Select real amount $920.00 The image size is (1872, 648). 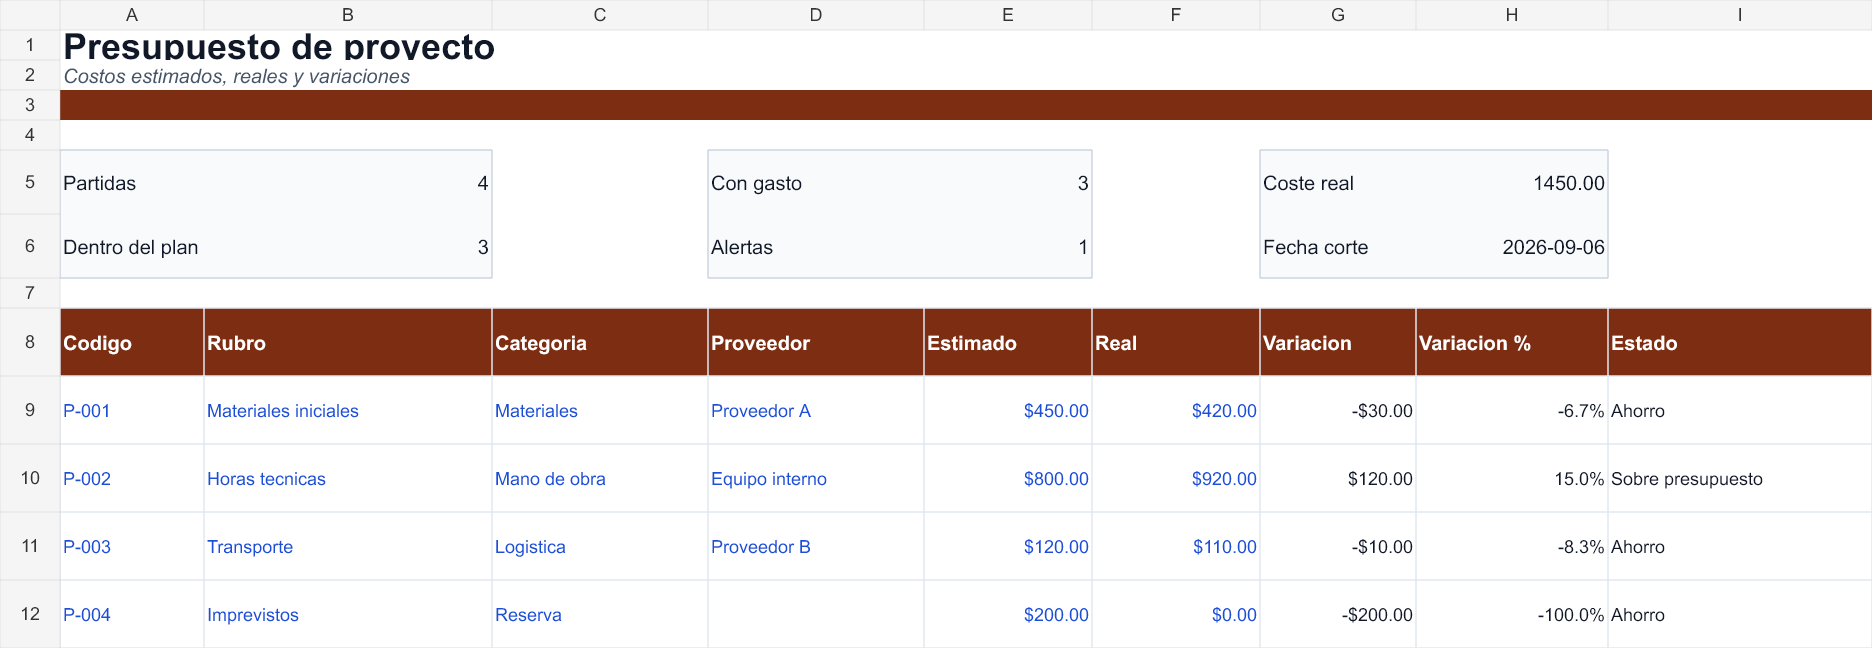(x=1176, y=479)
